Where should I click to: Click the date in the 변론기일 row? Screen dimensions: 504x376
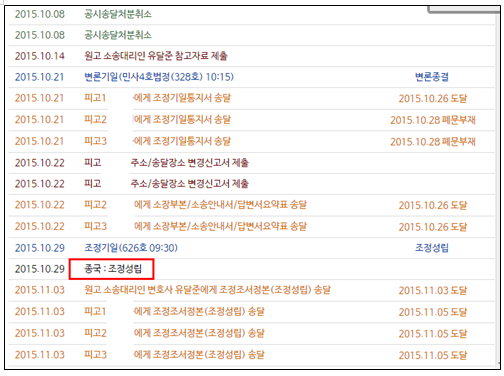coord(39,77)
